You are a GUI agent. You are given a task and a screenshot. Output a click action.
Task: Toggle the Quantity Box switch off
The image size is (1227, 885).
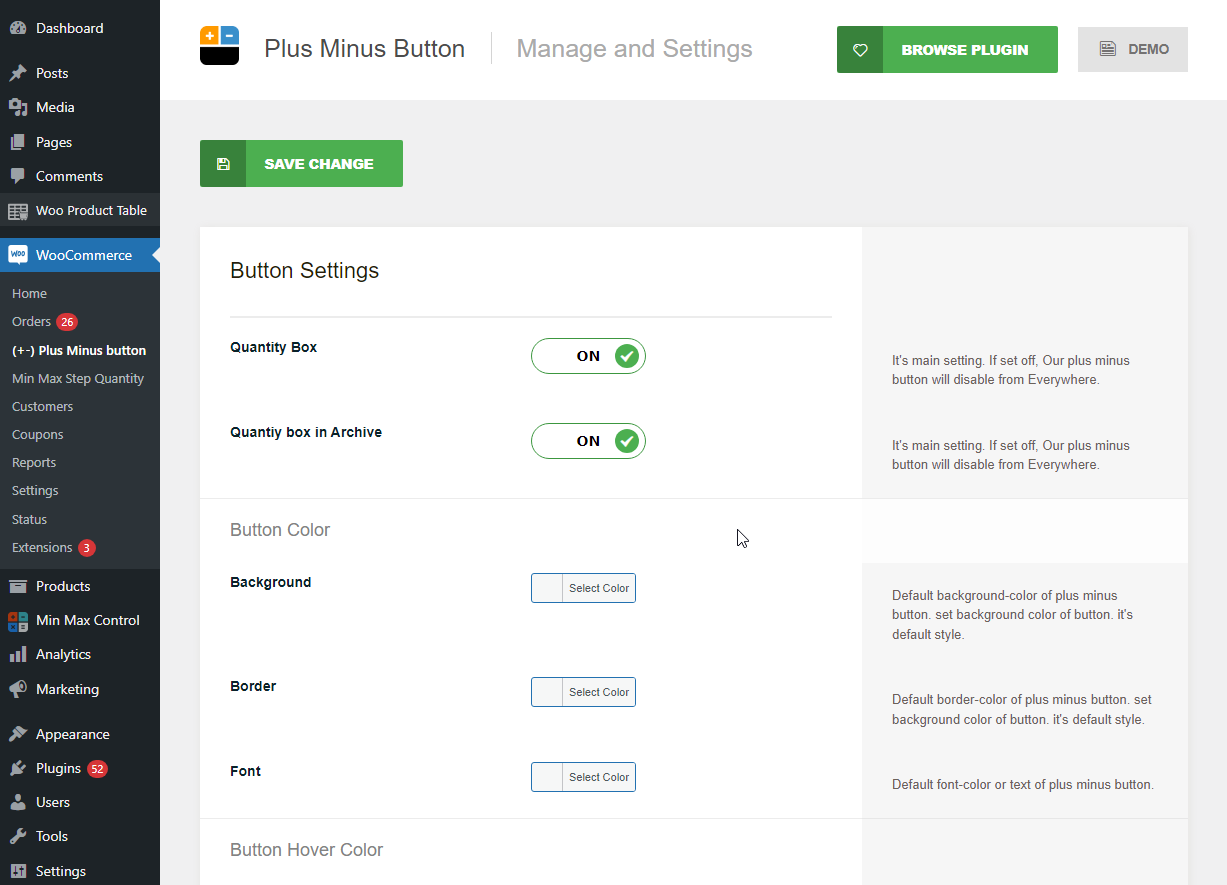(x=588, y=356)
